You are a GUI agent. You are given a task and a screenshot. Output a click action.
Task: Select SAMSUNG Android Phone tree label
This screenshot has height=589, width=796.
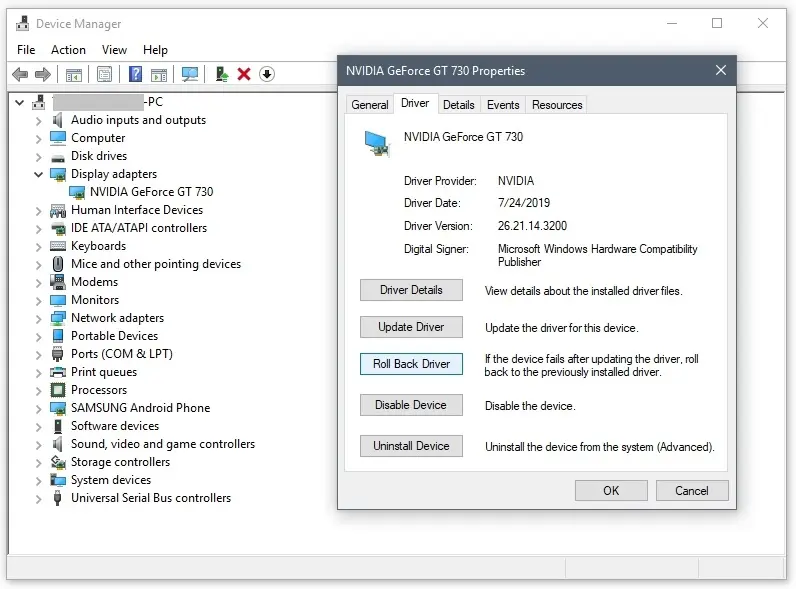tap(140, 408)
